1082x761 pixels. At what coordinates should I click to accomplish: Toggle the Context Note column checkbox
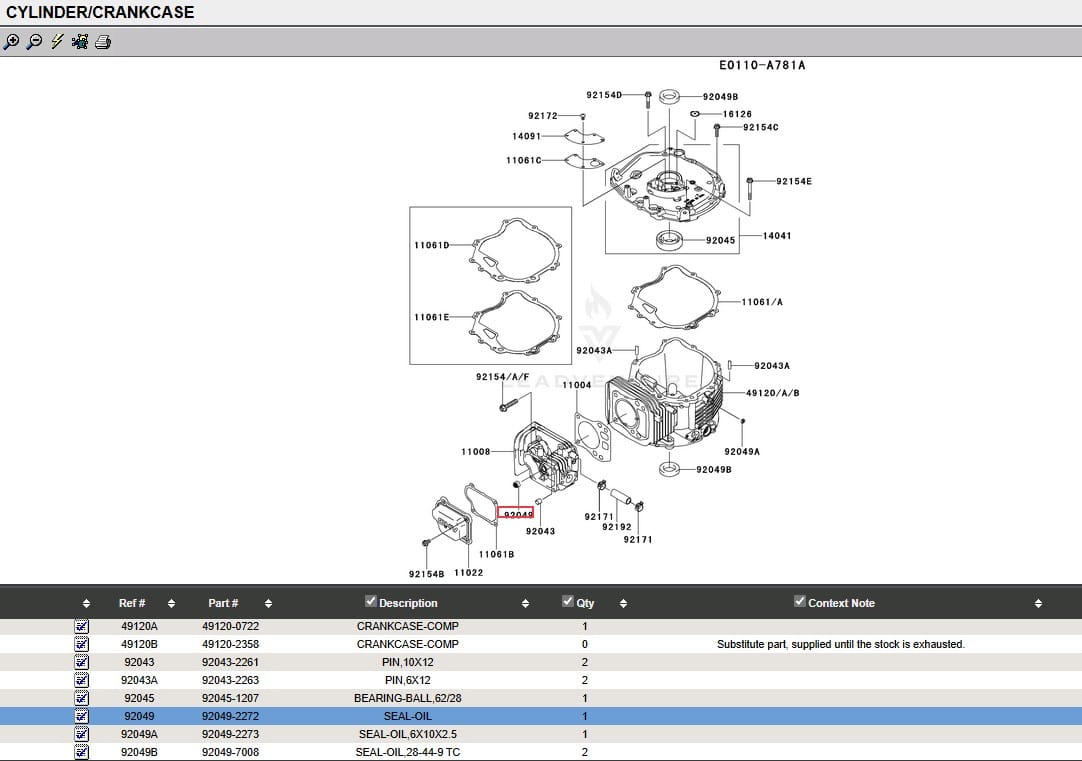pos(800,602)
